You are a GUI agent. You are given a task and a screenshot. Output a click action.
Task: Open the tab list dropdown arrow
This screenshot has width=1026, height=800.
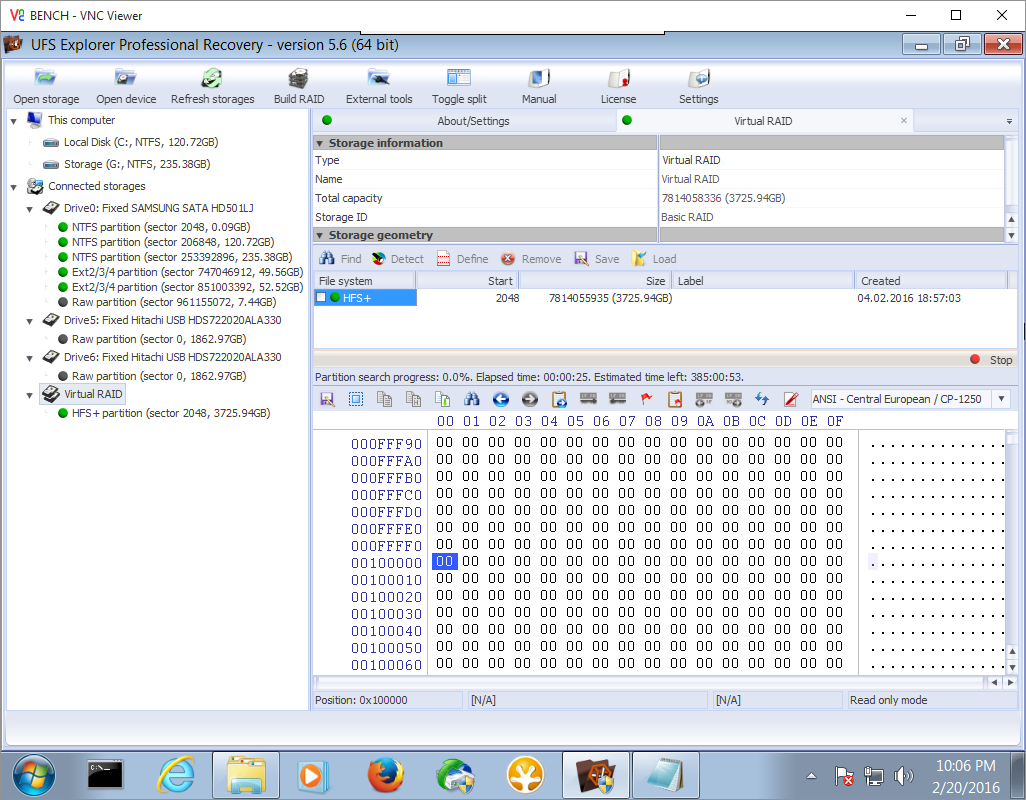1009,121
